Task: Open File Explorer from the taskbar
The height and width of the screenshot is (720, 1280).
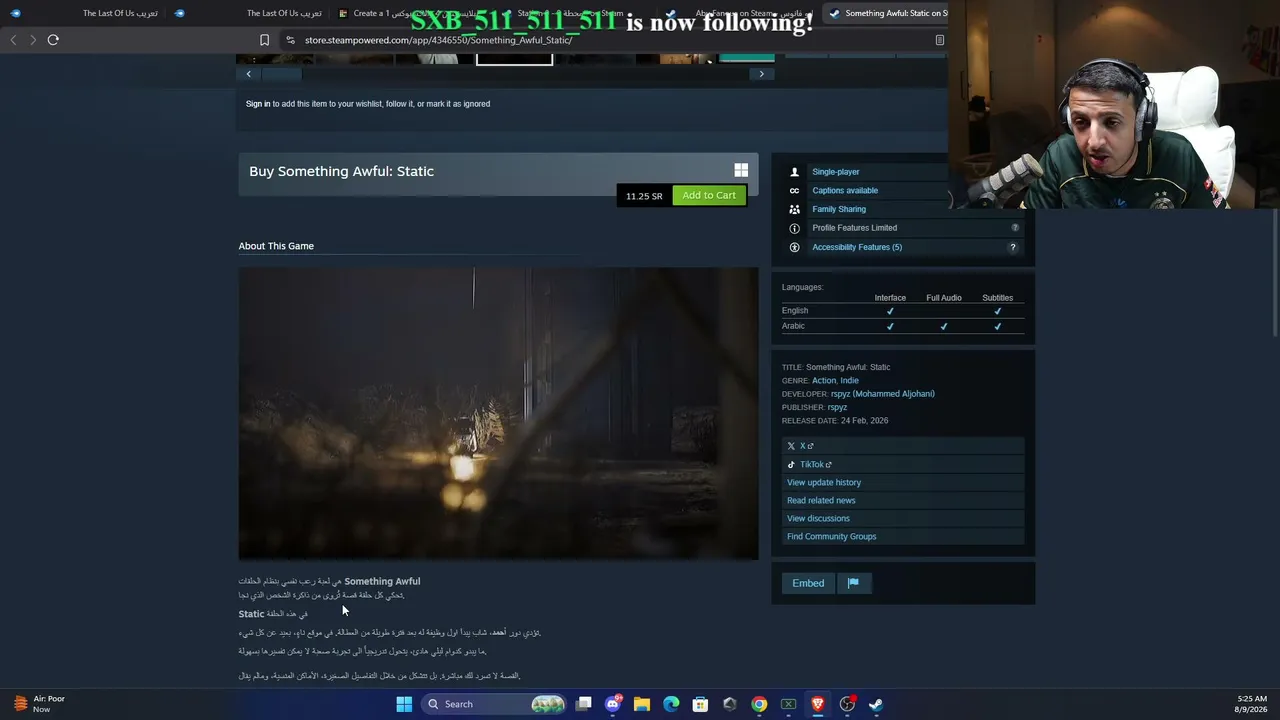Action: point(642,704)
